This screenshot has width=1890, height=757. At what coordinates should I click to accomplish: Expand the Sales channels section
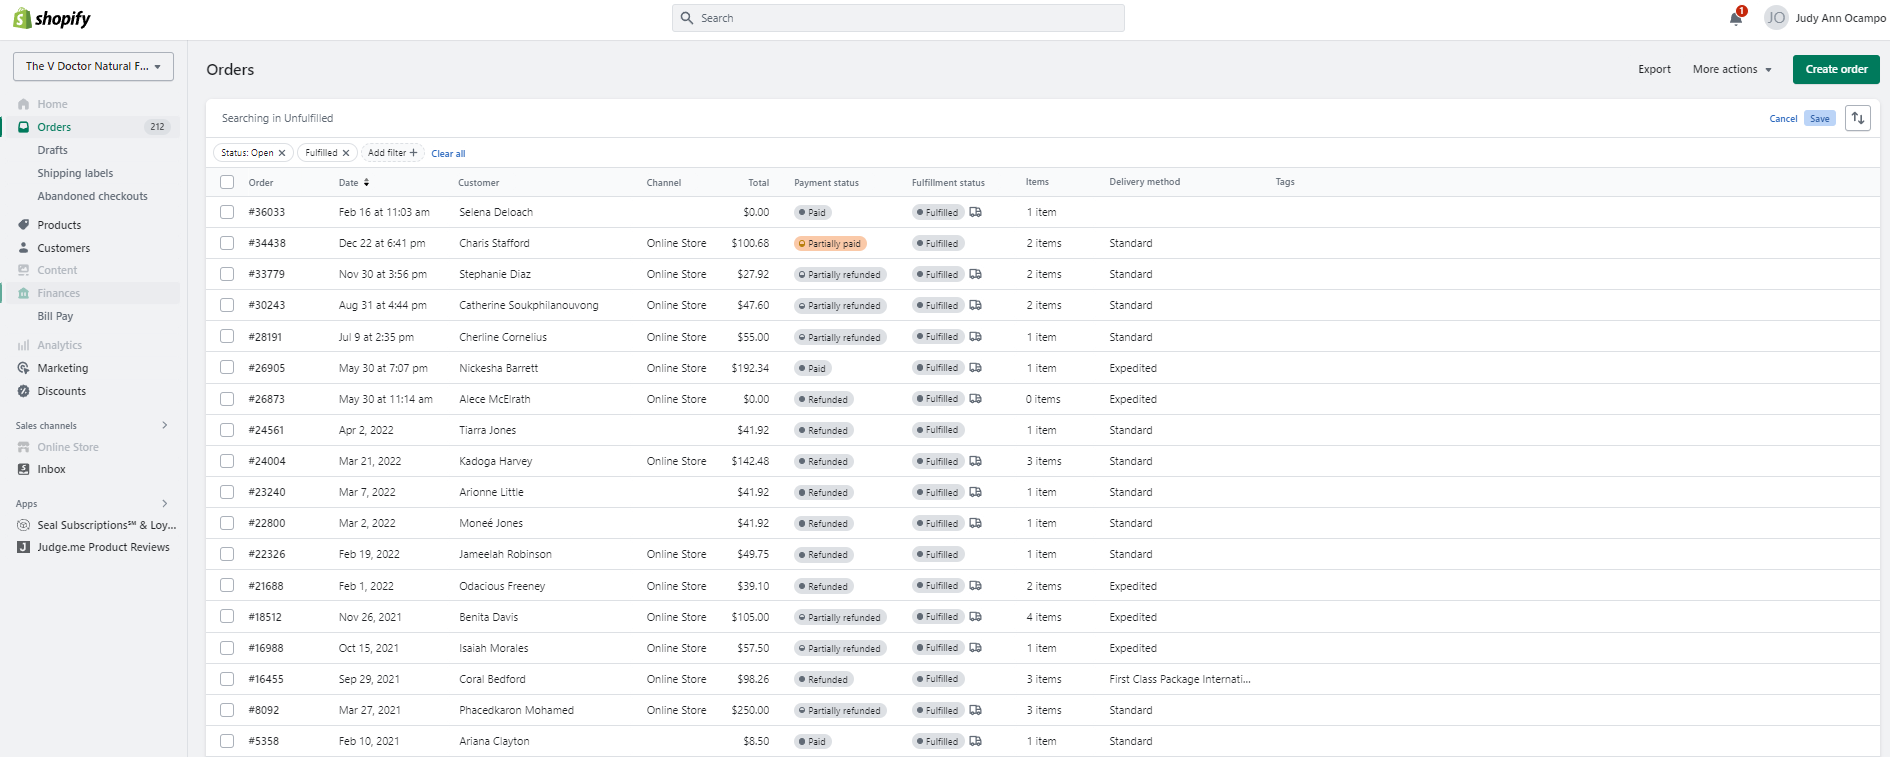[x=165, y=425]
